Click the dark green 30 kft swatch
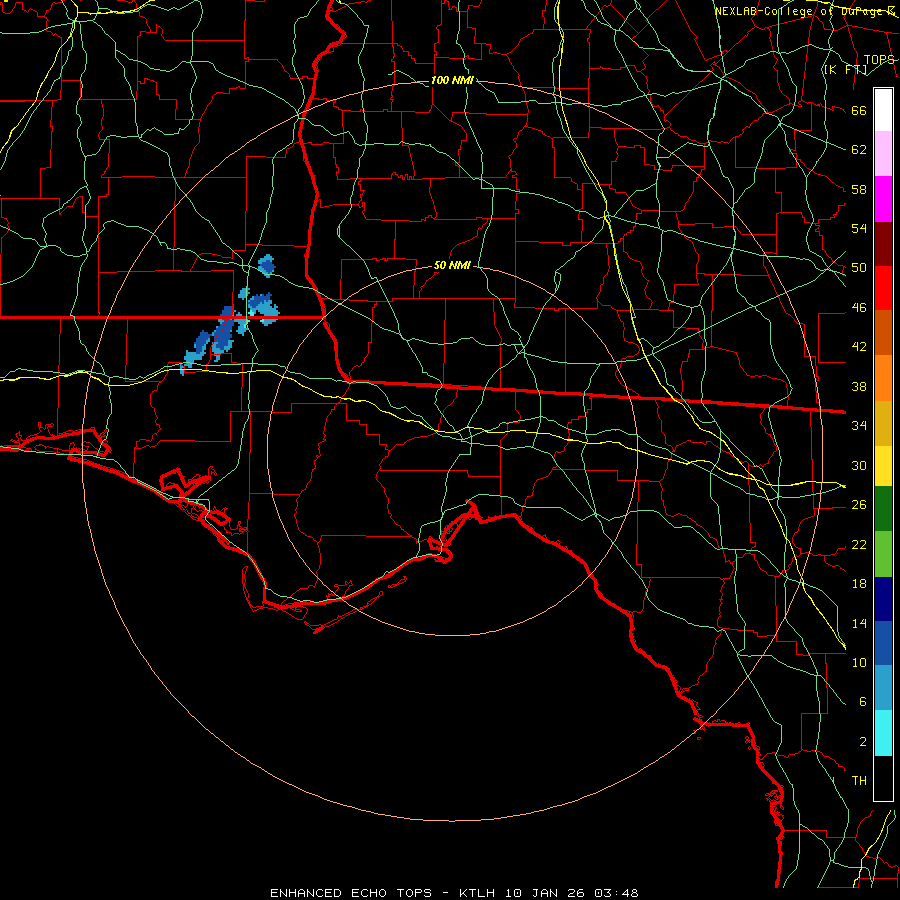Viewport: 900px width, 900px height. coord(883,509)
